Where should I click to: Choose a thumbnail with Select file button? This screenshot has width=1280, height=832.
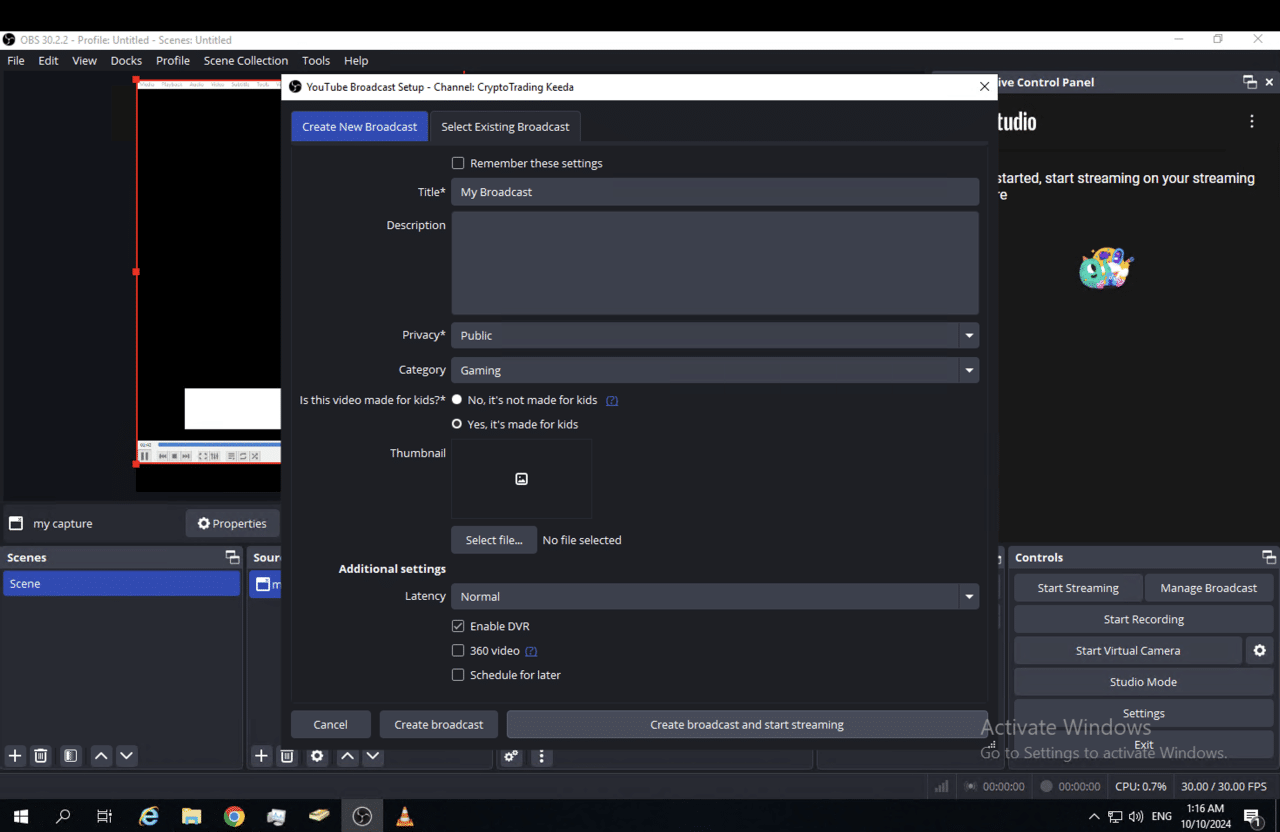tap(493, 539)
